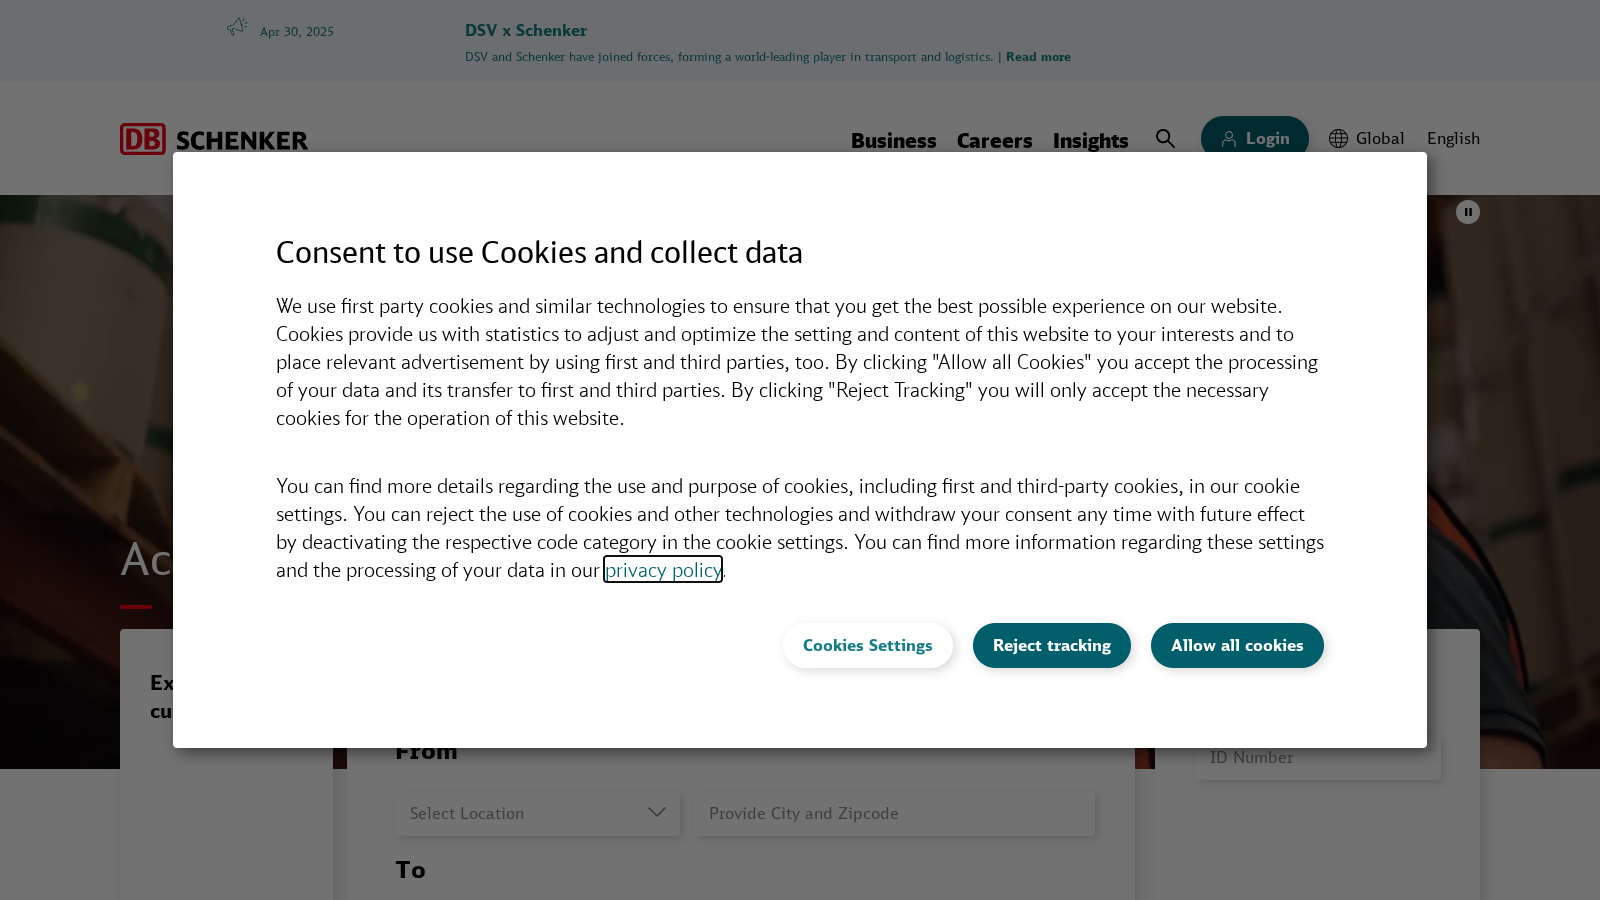Click the megaphone announcement icon
The image size is (1600, 900).
237,27
